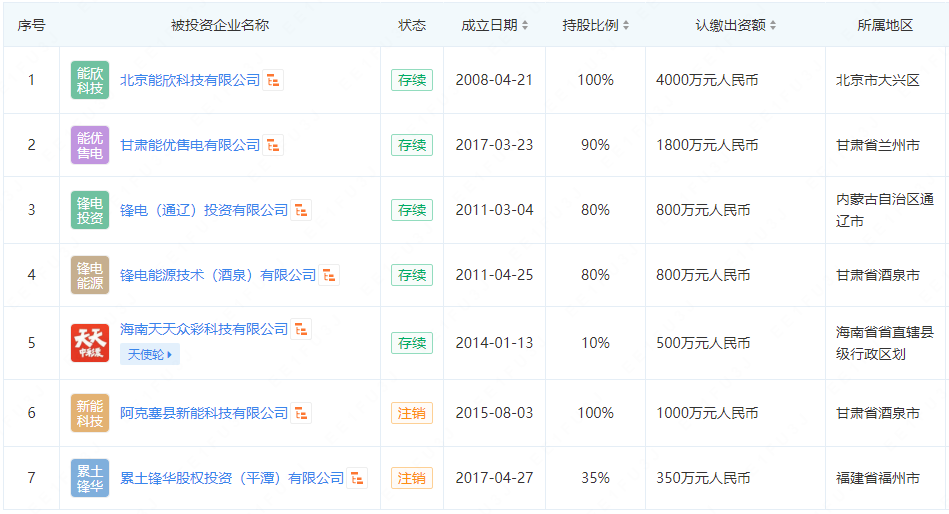Click 注销 status tag for 累土锋华股权投资
Image resolution: width=949 pixels, height=514 pixels.
(x=412, y=478)
